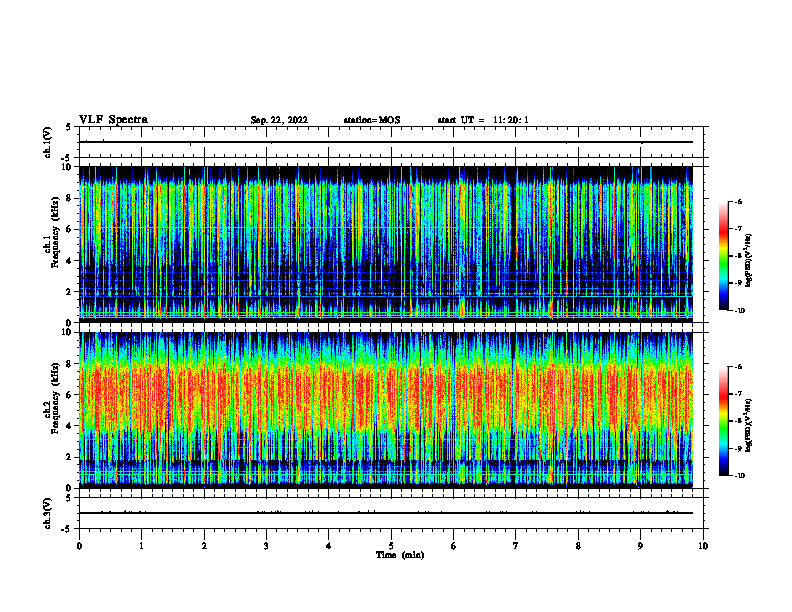Click the ch.2 spectrogram panel
Image resolution: width=792 pixels, height=612 pixels.
click(385, 410)
